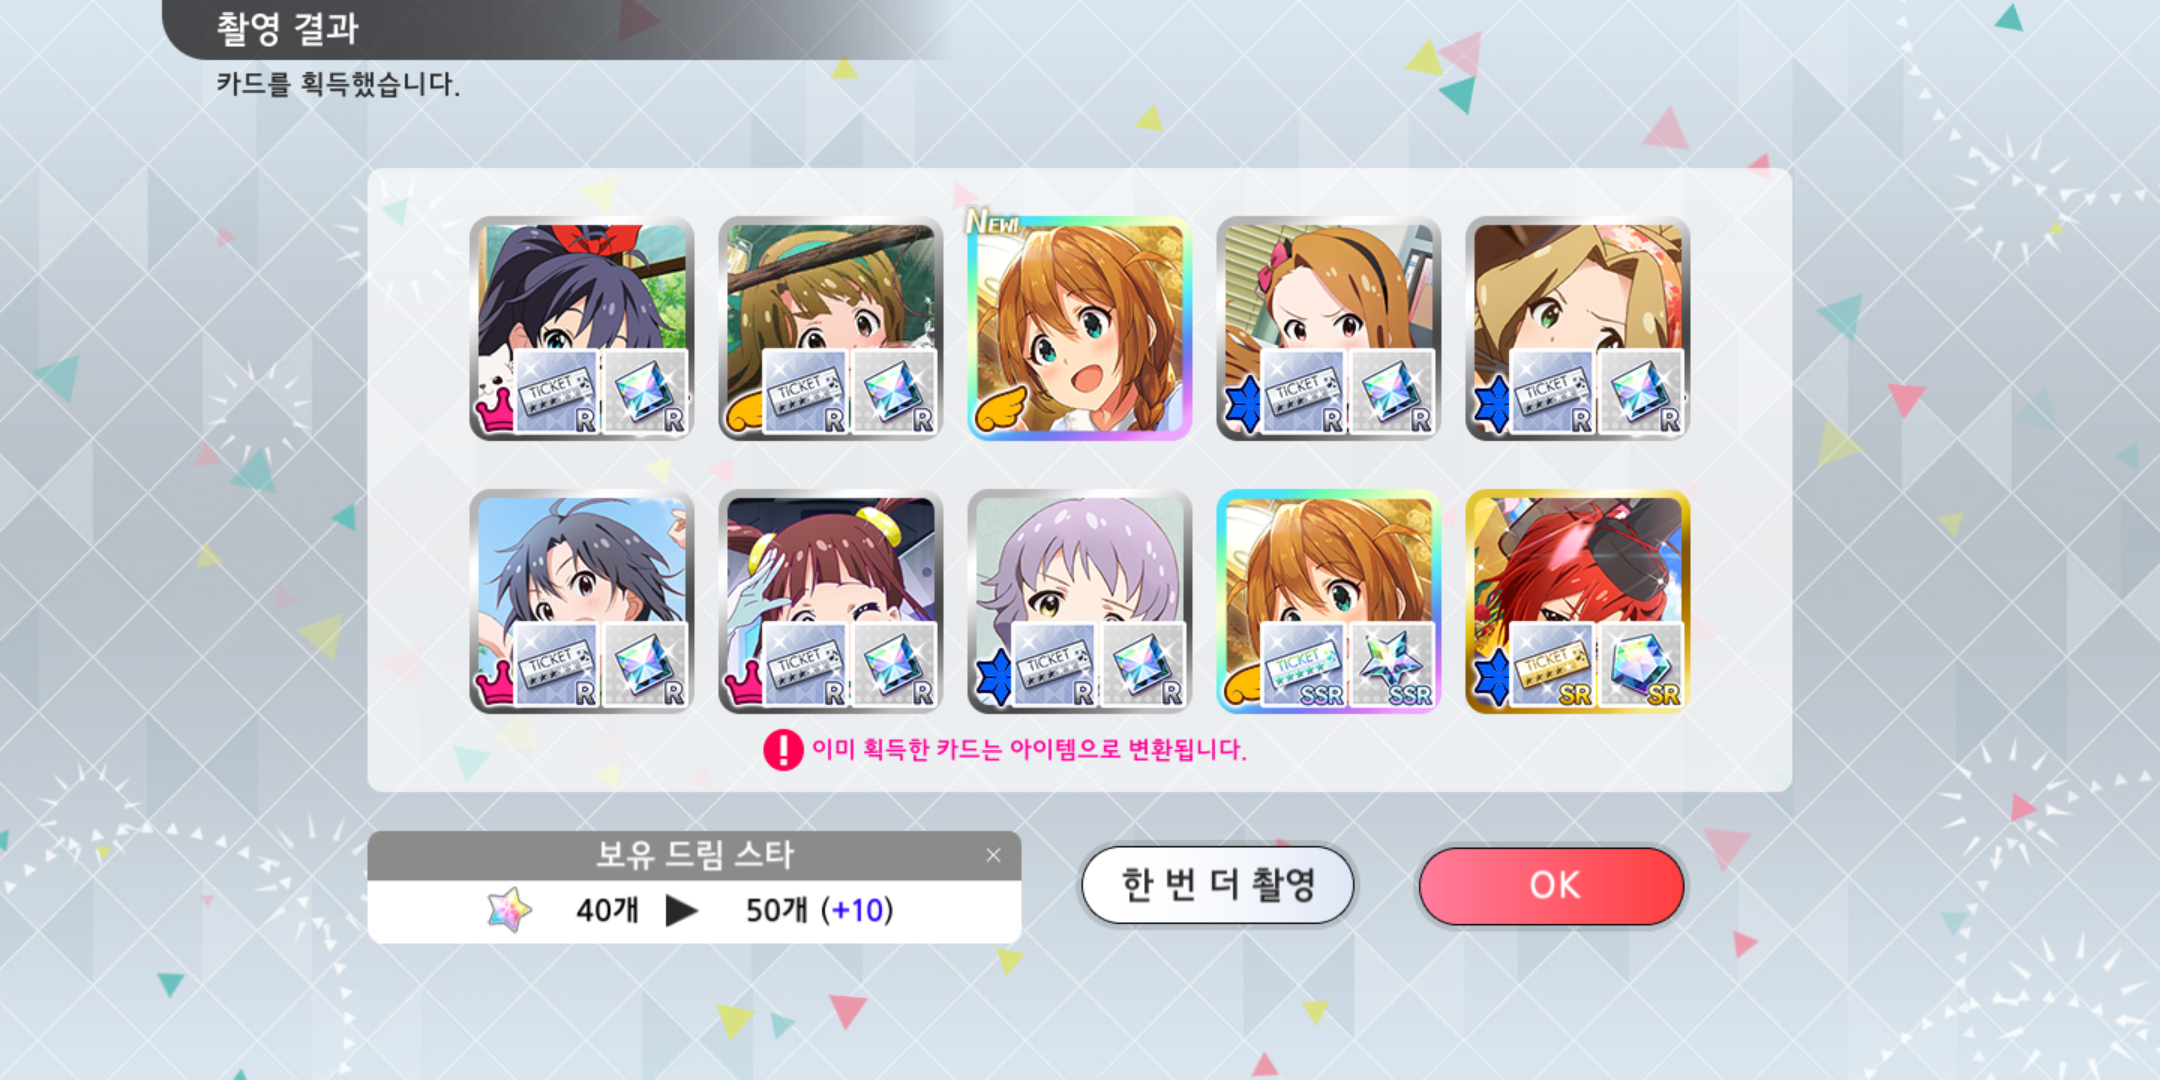Open the NEW rainbow-framed orange-haired card

coord(1079,328)
